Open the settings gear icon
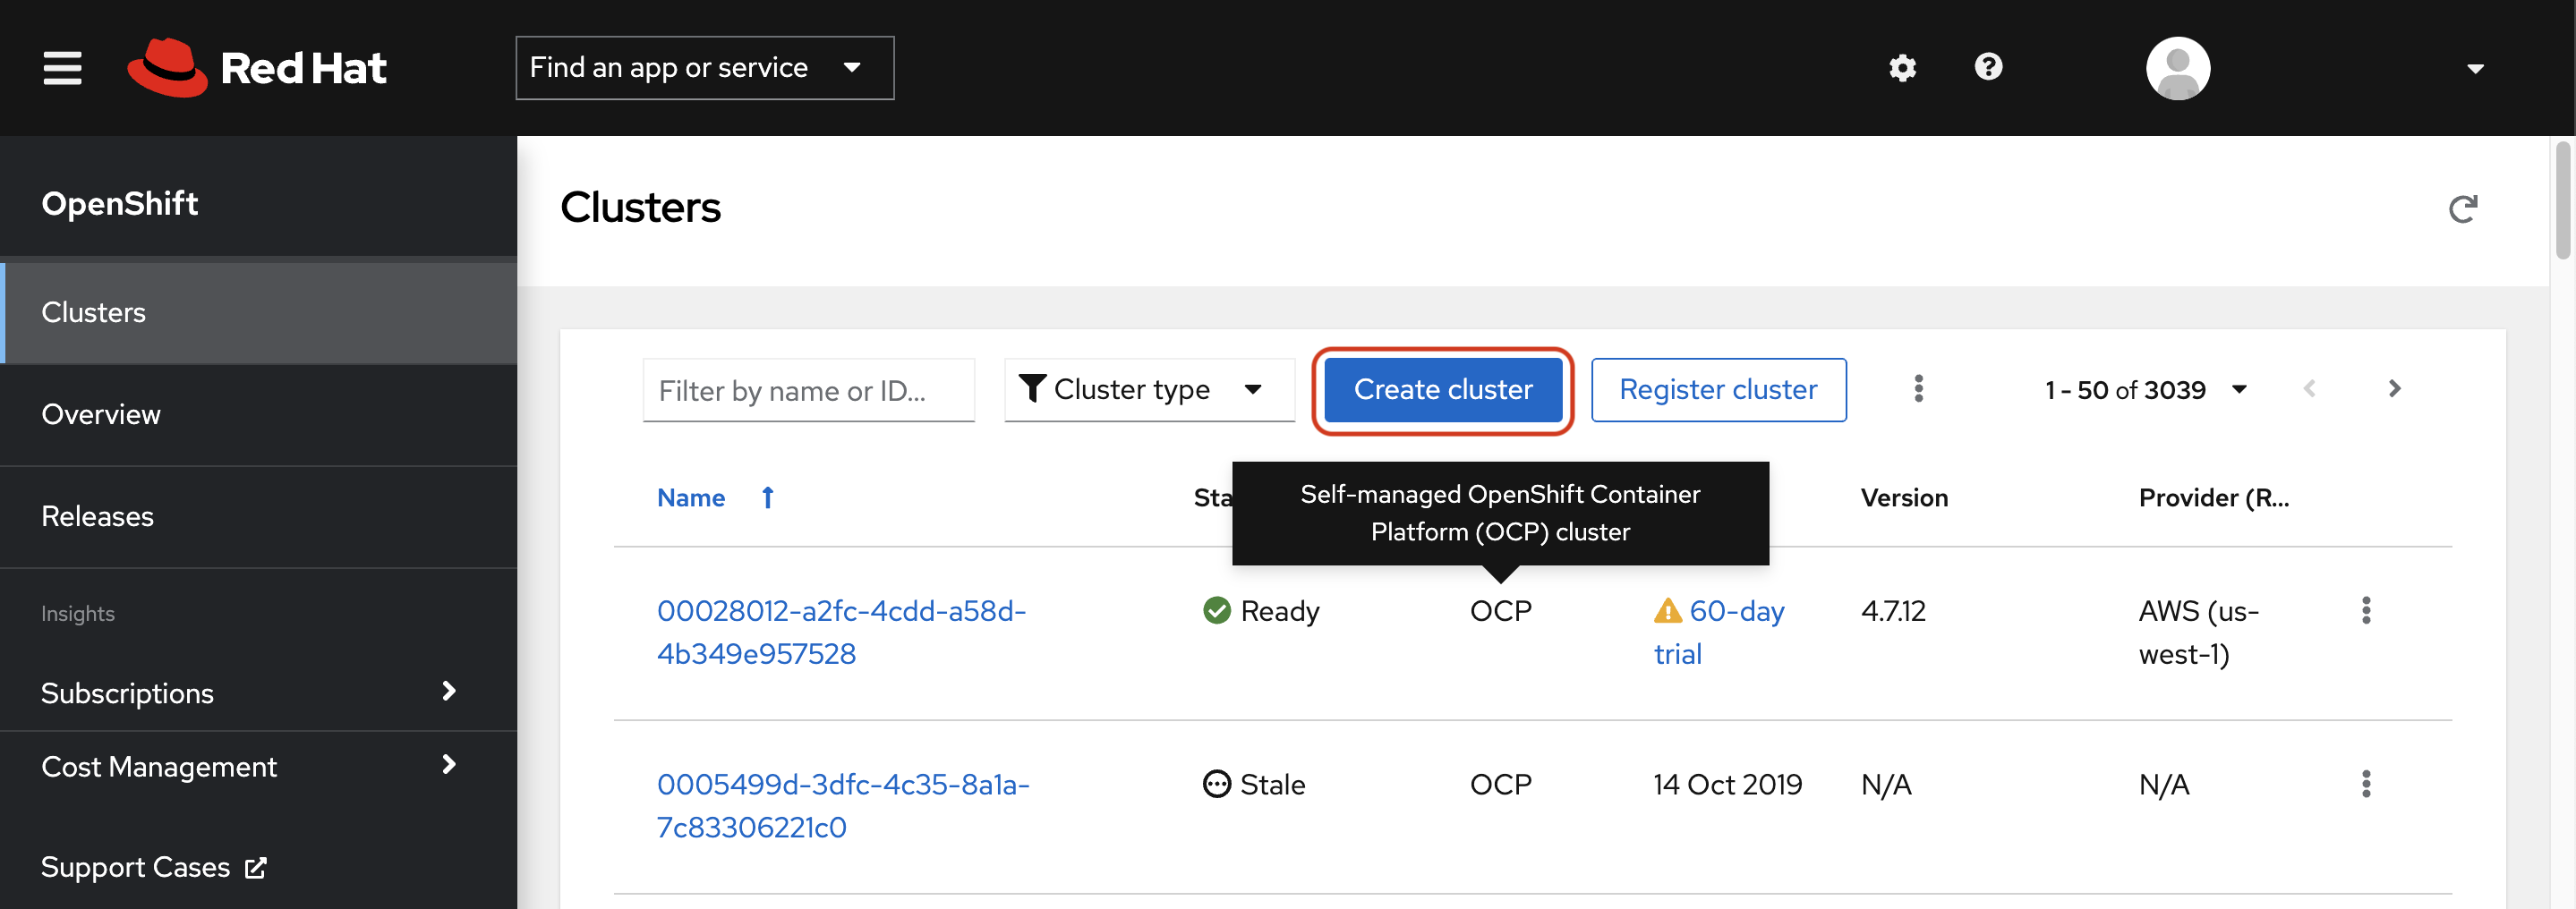The width and height of the screenshot is (2576, 909). click(x=1902, y=67)
